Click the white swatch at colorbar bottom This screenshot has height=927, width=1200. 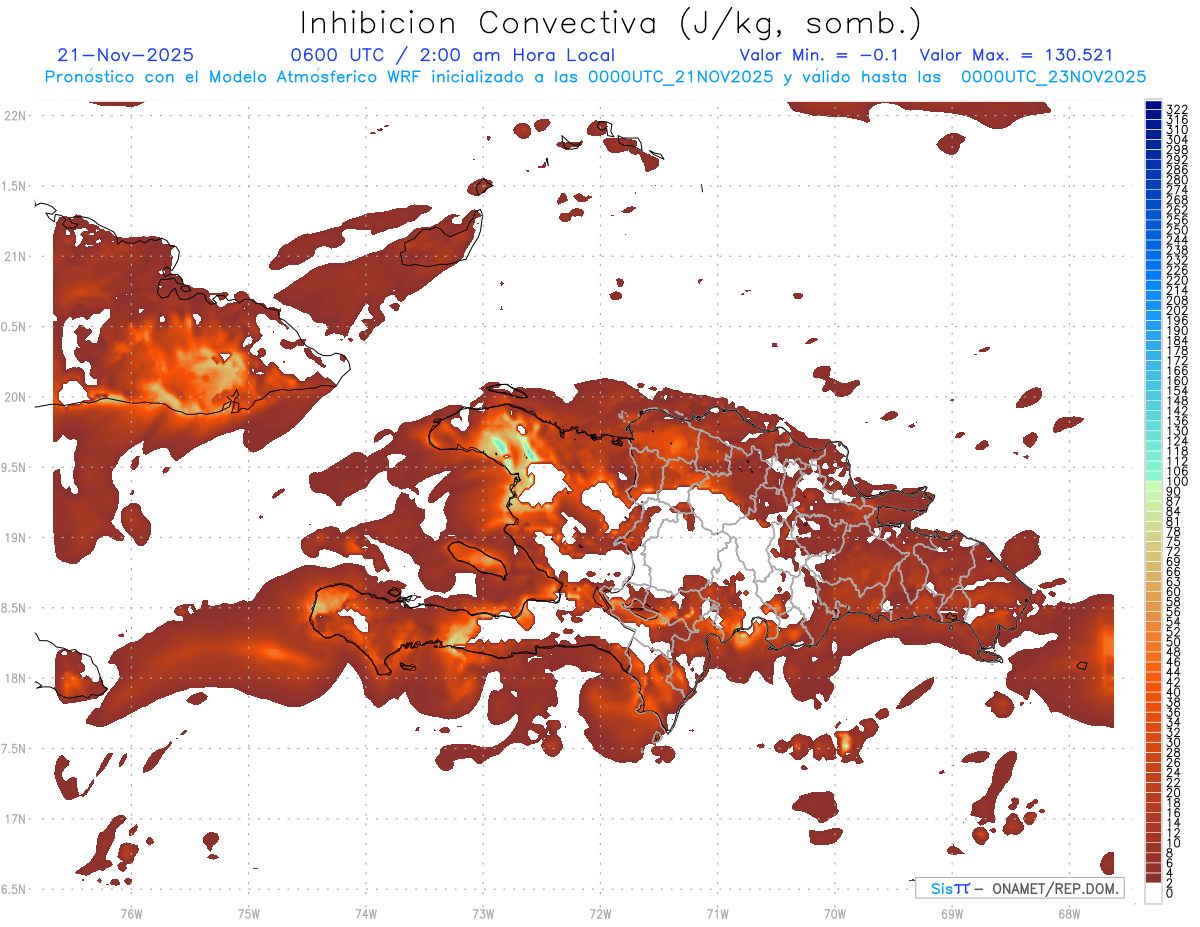(x=1153, y=892)
